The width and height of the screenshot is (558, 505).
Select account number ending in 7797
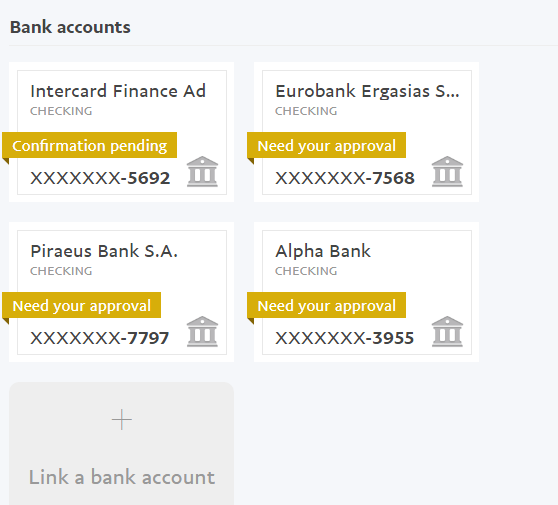pos(100,338)
